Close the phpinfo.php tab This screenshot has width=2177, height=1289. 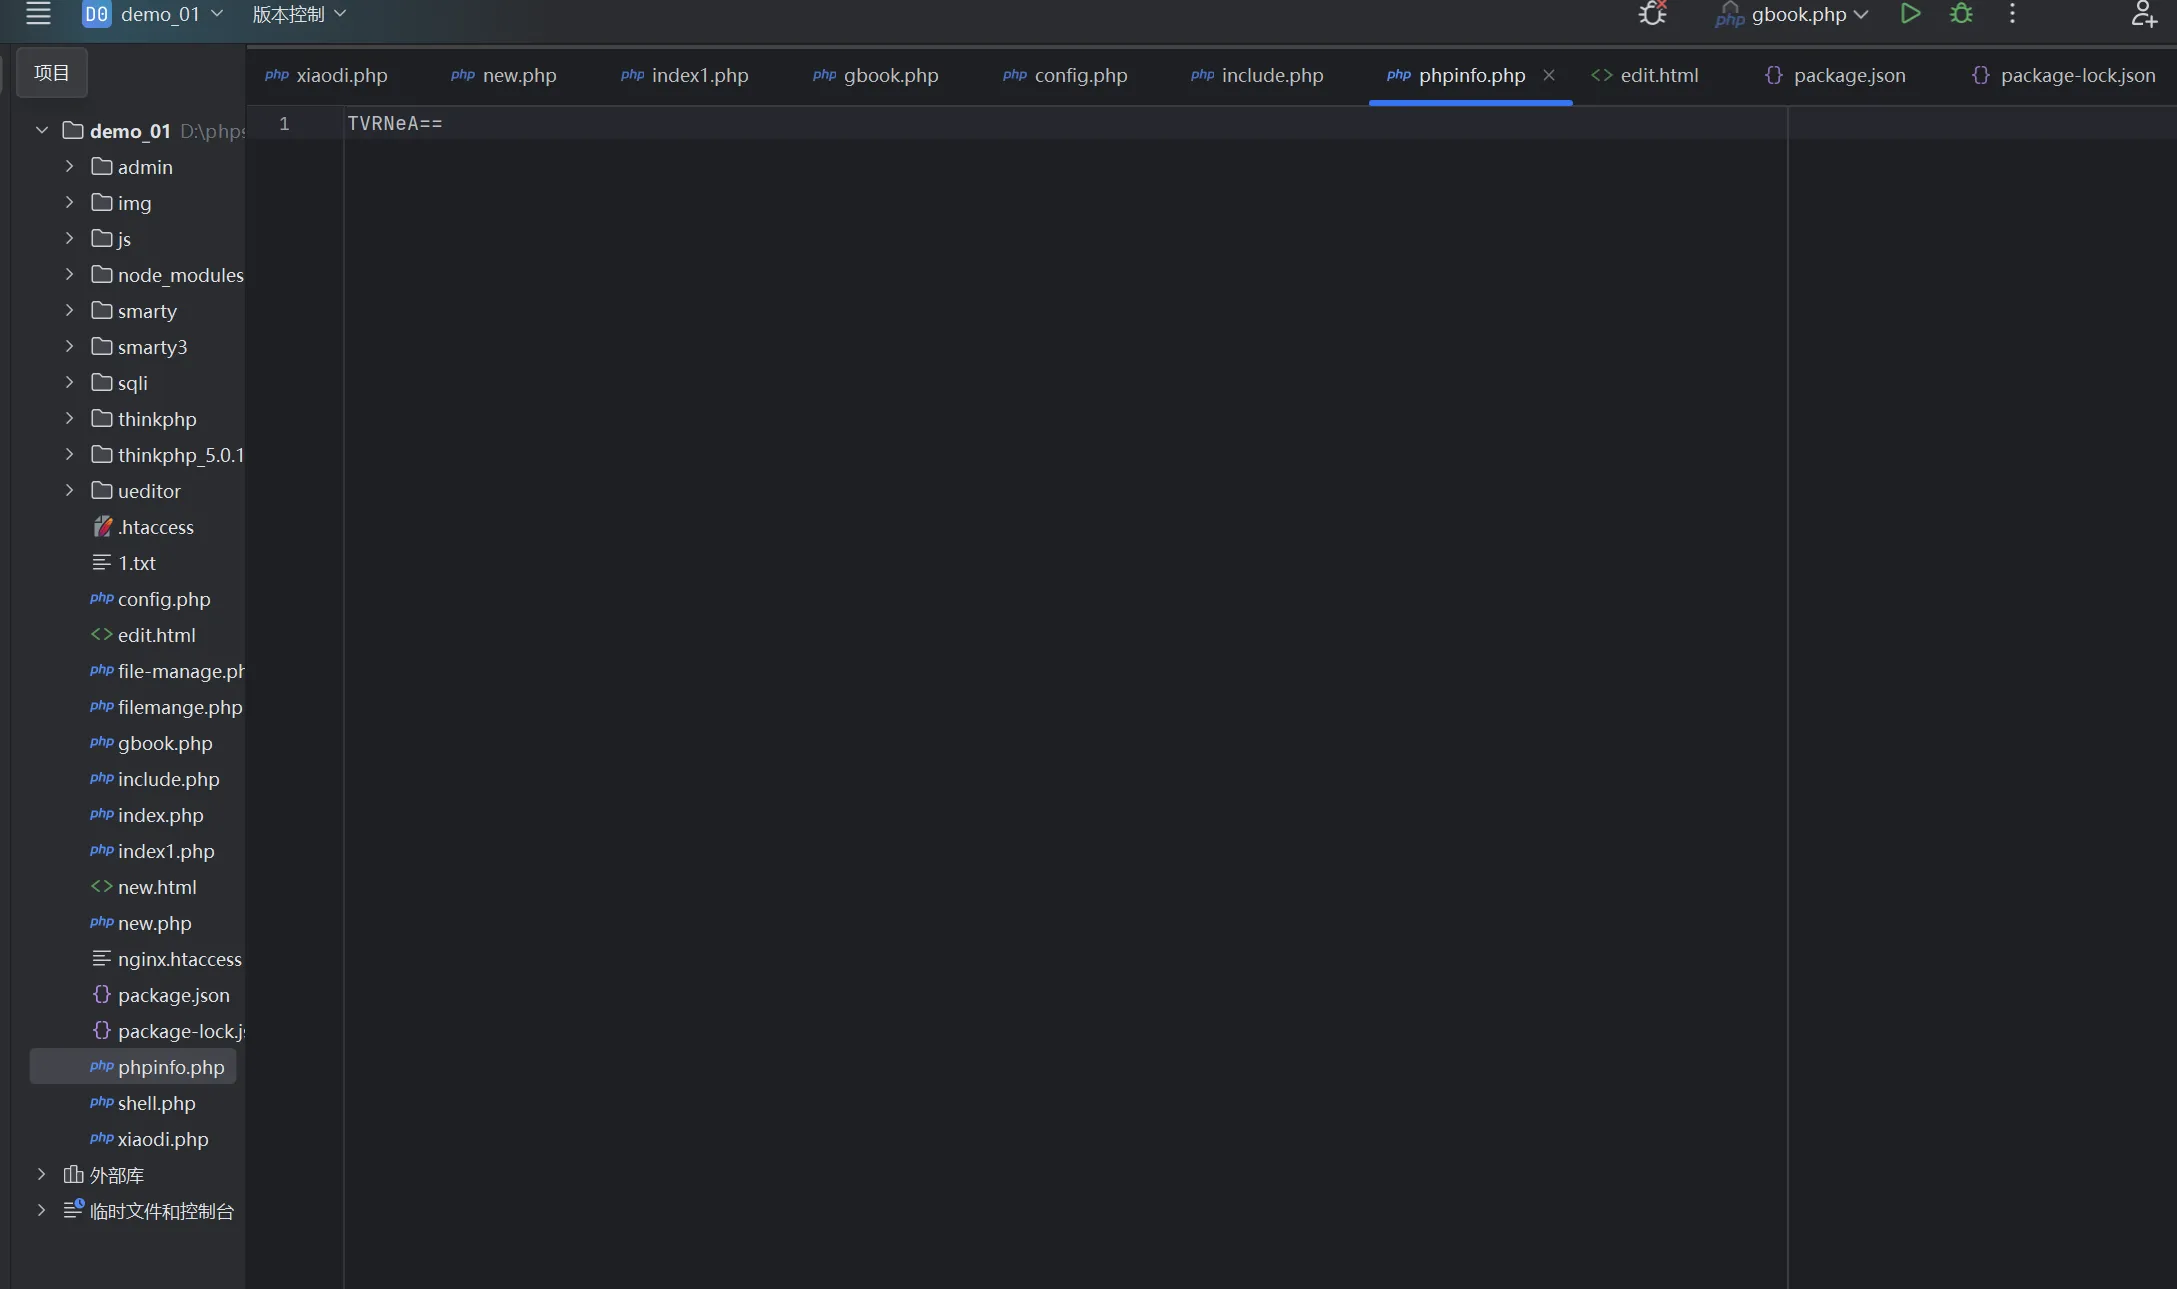[x=1549, y=75]
